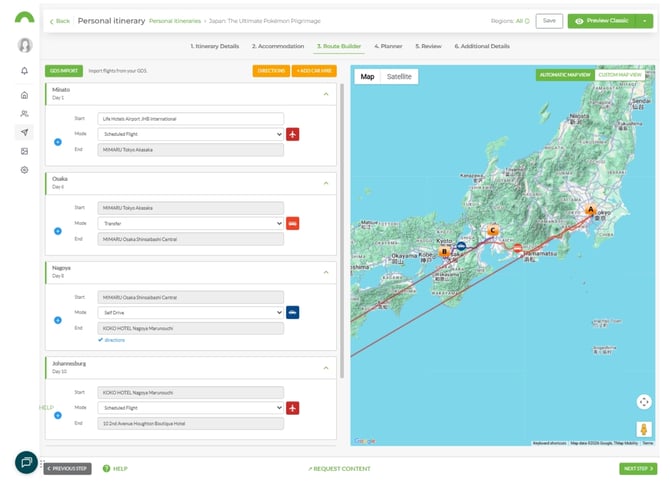The width and height of the screenshot is (670, 482).
Task: Open the Osaka Mode Transfer dropdown
Action: [x=190, y=223]
